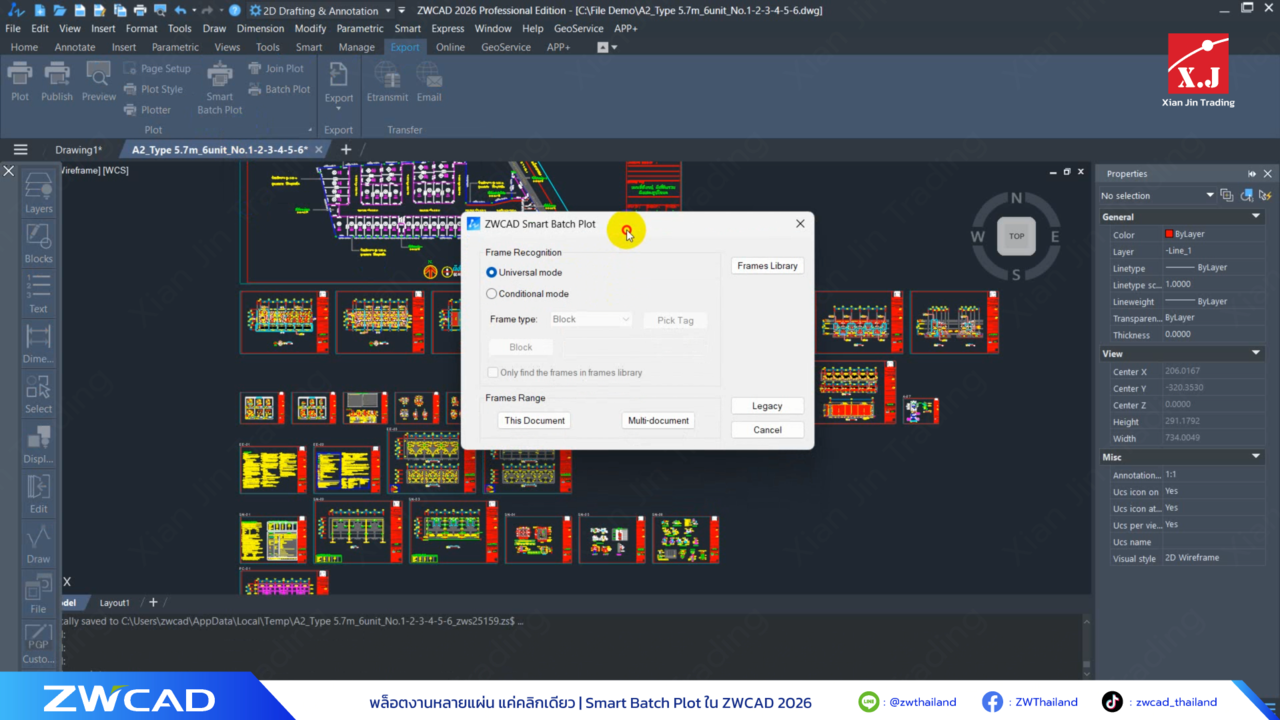
Task: Click the Etransmit icon
Action: pyautogui.click(x=387, y=82)
